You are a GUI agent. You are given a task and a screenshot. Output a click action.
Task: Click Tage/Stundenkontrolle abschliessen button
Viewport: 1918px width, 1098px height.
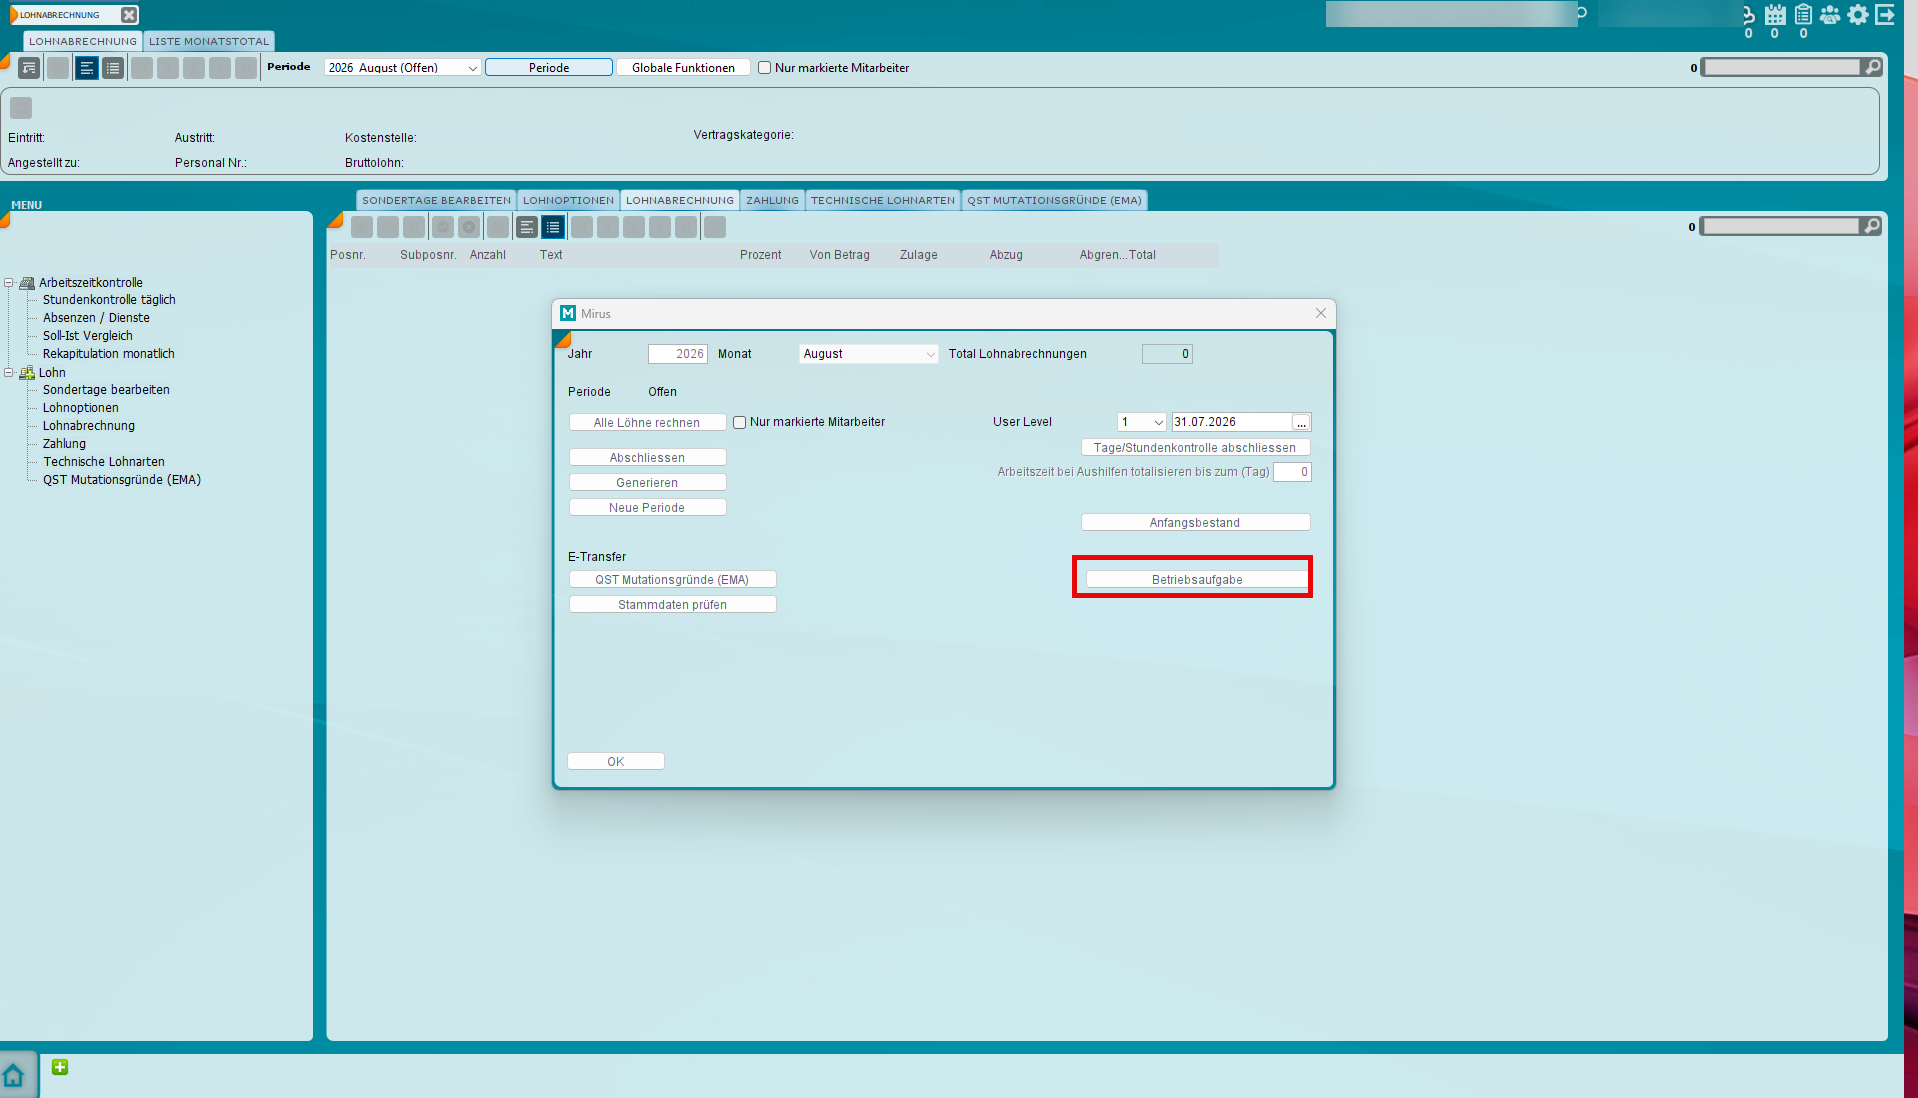1195,447
